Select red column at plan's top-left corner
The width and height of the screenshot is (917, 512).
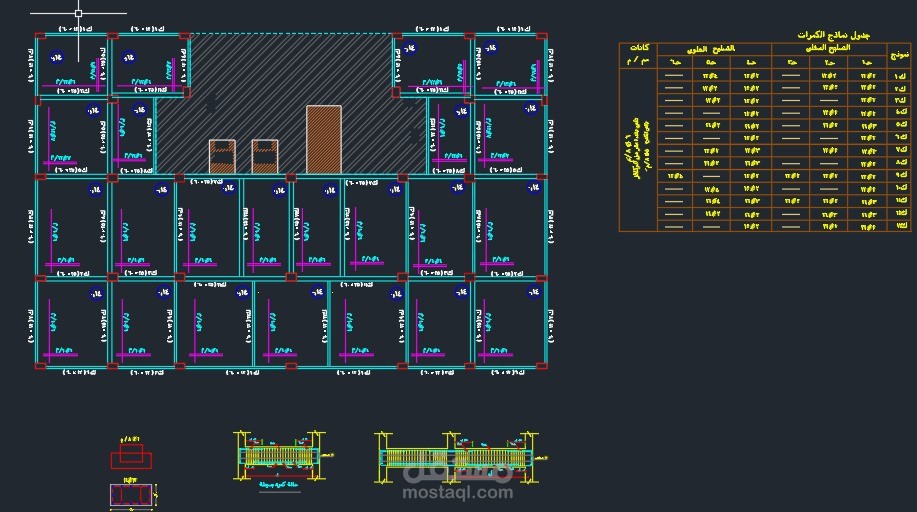pyautogui.click(x=40, y=36)
